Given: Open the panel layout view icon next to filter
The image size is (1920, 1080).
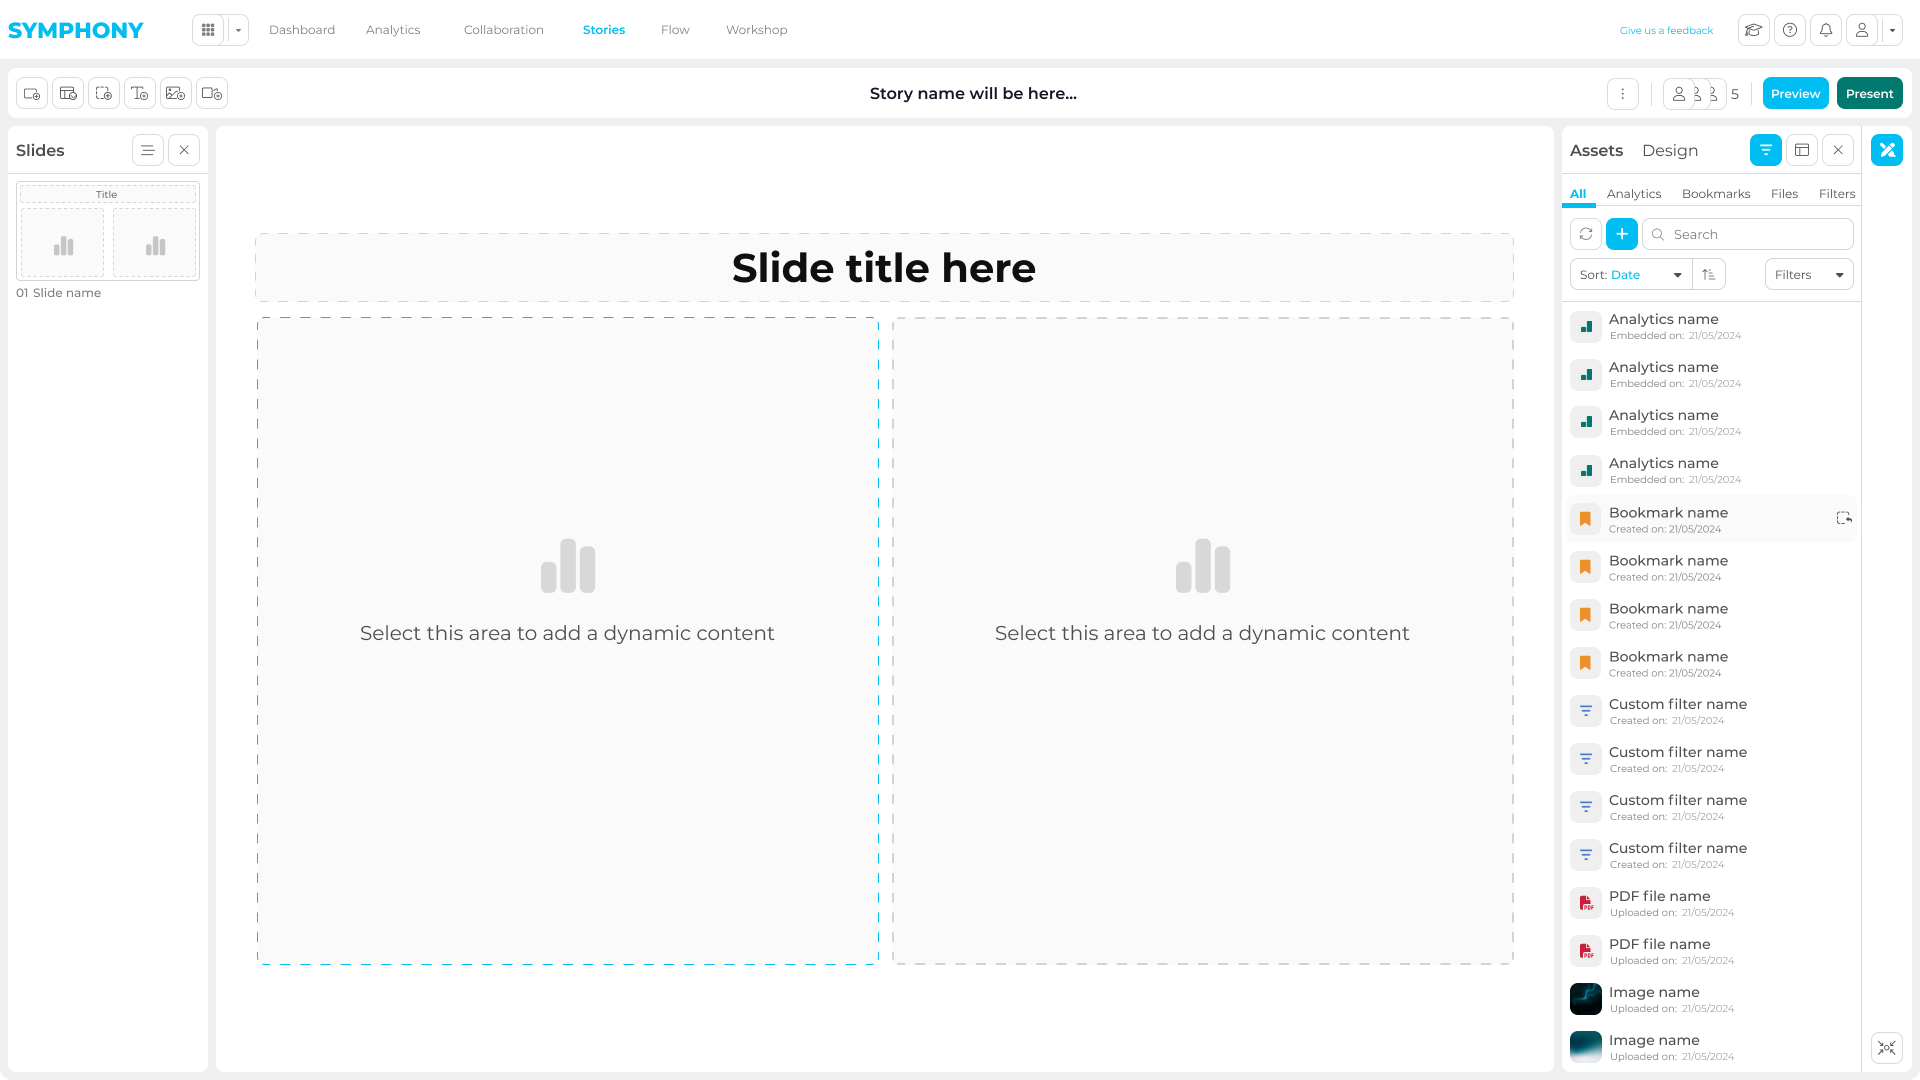Looking at the screenshot, I should pyautogui.click(x=1802, y=150).
